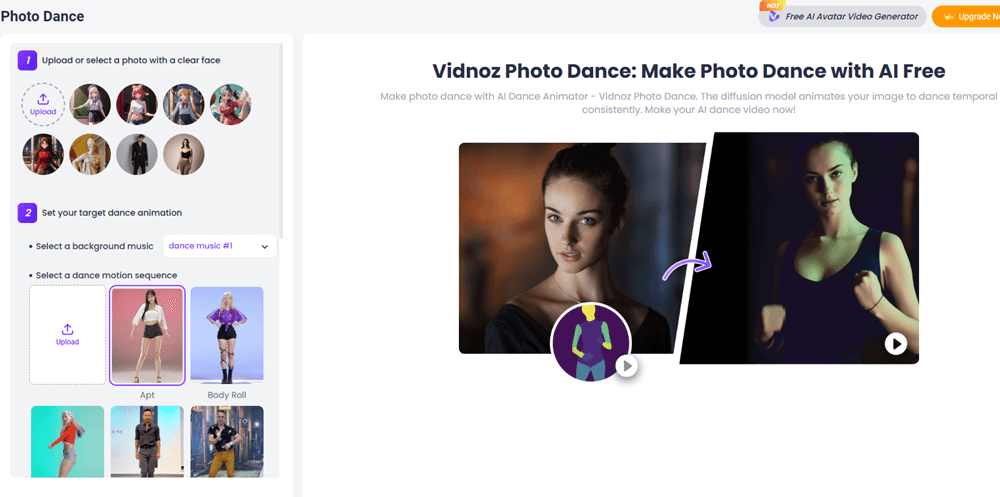Image resolution: width=1000 pixels, height=497 pixels.
Task: Select the Body Roll dance motion thumbnail
Action: pyautogui.click(x=227, y=336)
